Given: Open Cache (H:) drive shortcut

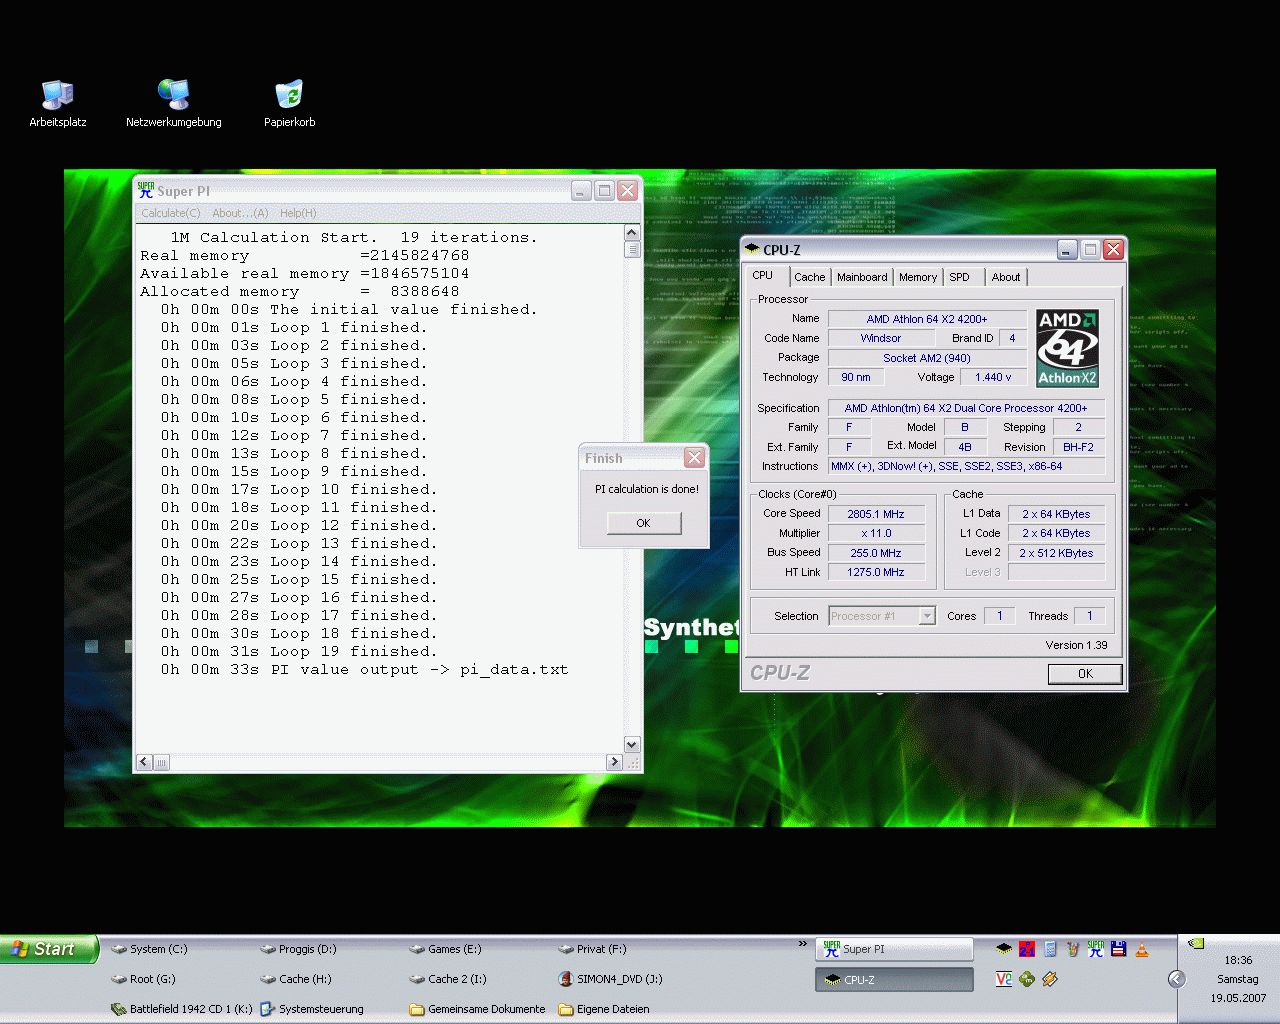Looking at the screenshot, I should [296, 979].
